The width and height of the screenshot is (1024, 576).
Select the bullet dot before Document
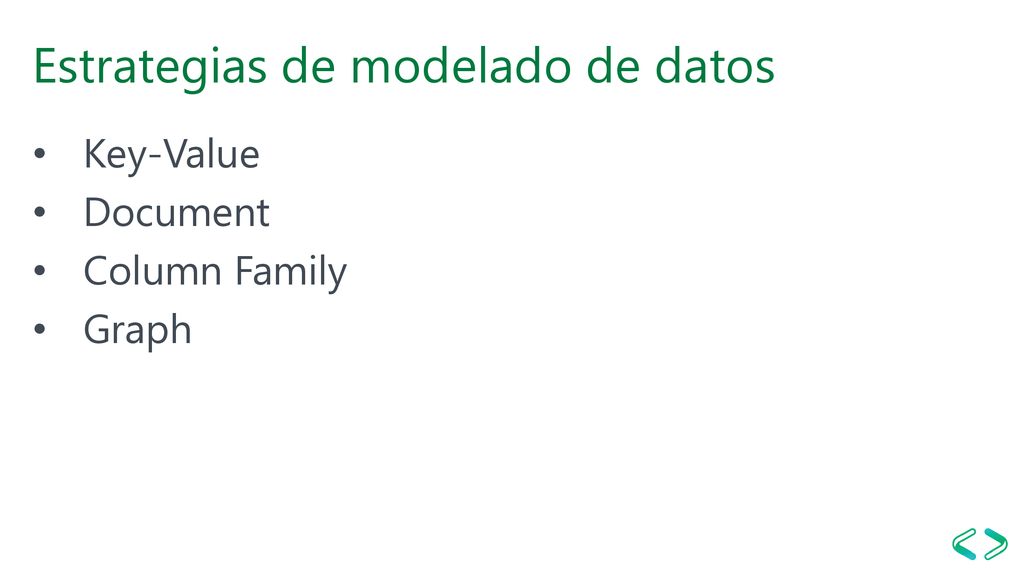coord(40,213)
